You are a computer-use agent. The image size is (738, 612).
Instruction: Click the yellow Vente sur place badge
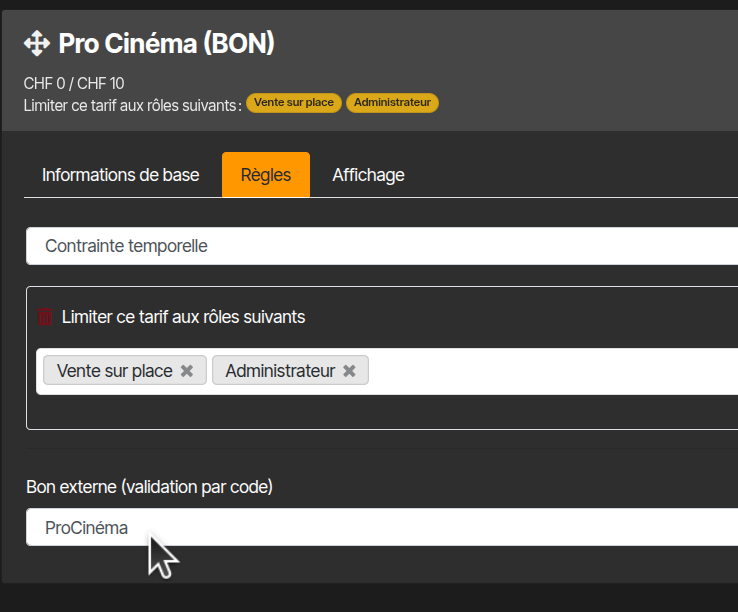click(294, 103)
